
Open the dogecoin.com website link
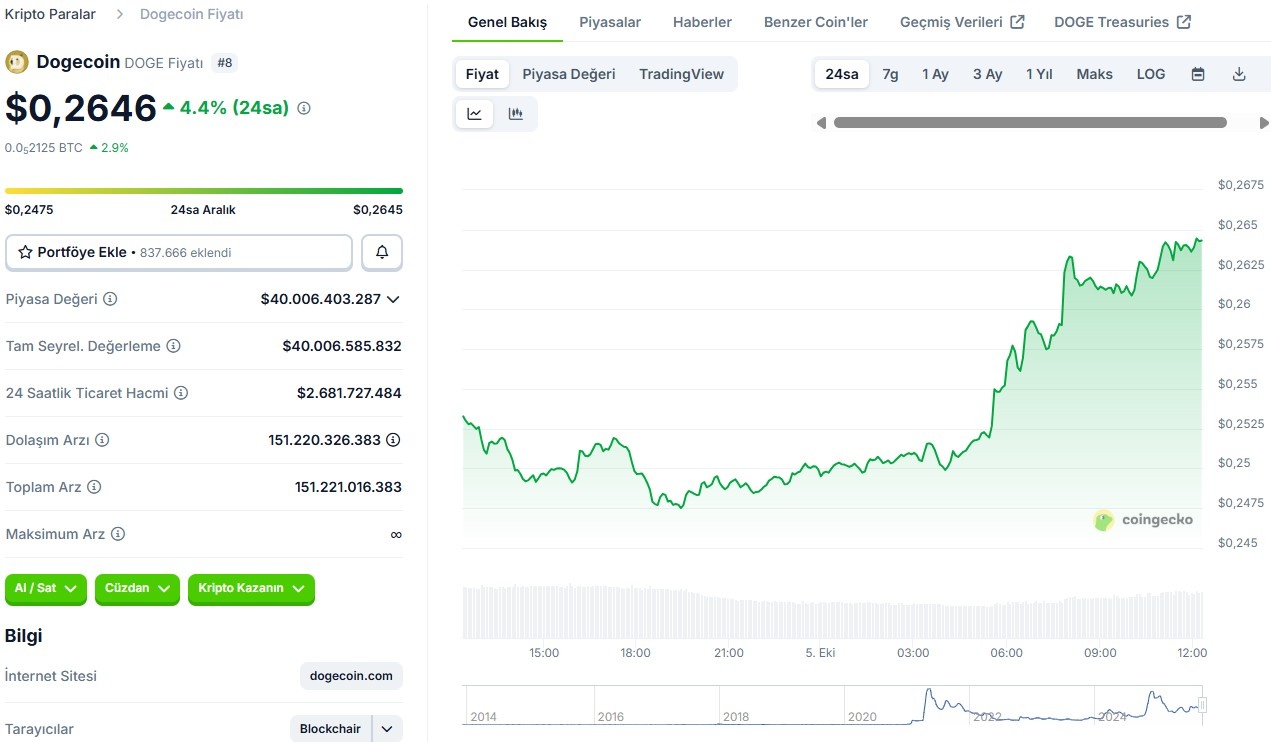click(351, 676)
